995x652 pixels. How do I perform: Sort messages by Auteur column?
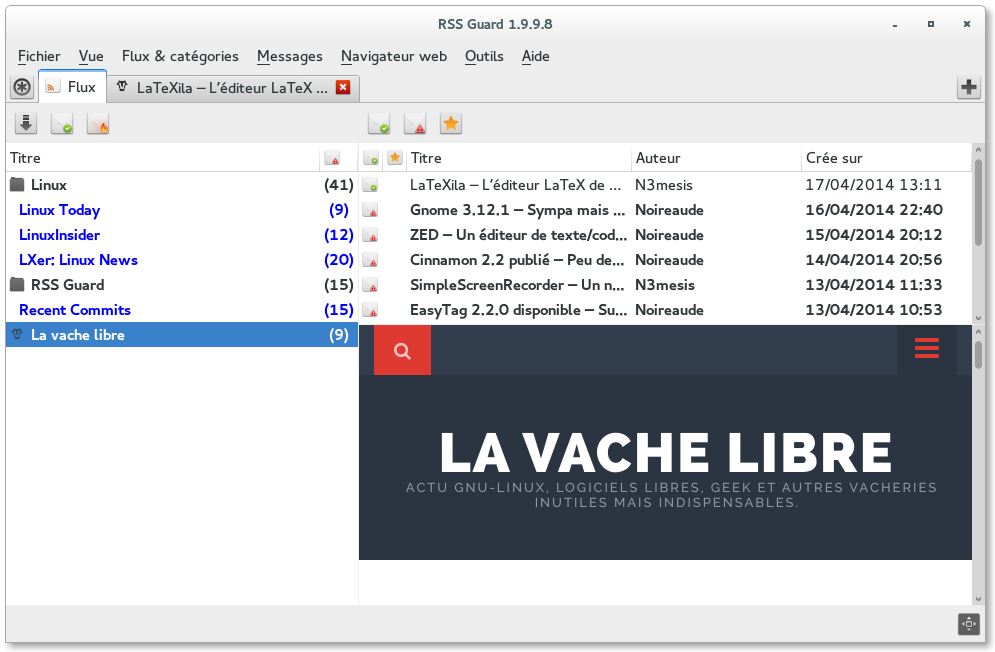[x=716, y=157]
